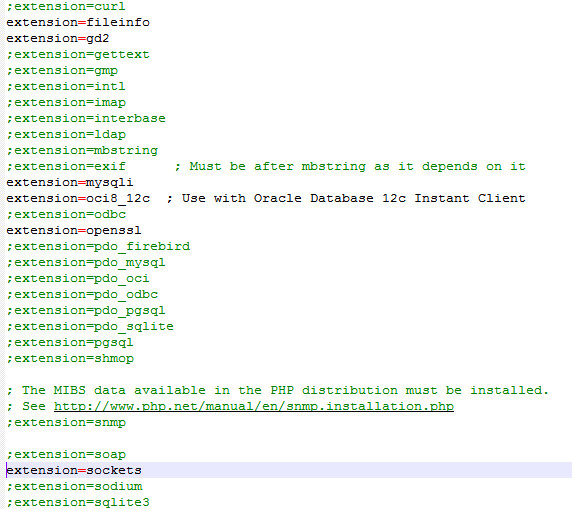Click the ;extension=soap line

(66, 455)
